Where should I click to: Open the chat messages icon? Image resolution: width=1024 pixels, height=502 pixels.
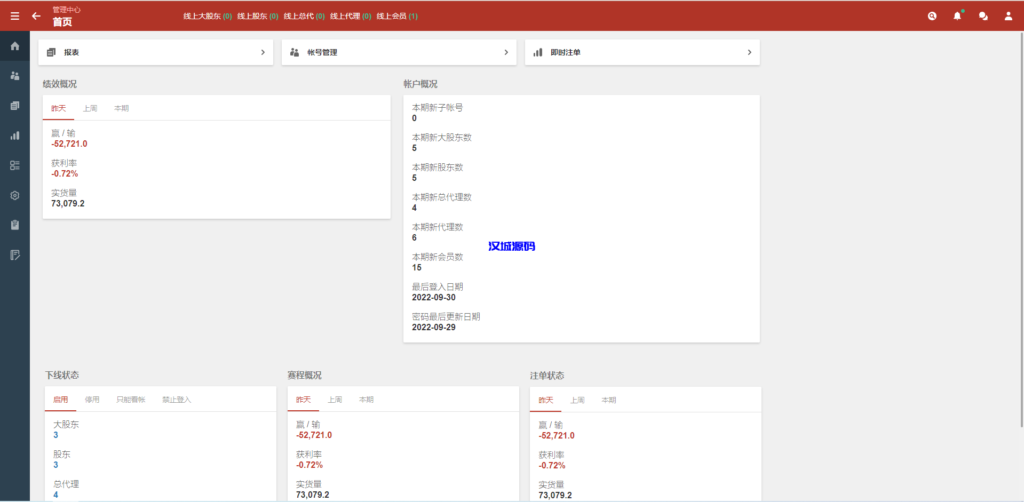(x=983, y=16)
